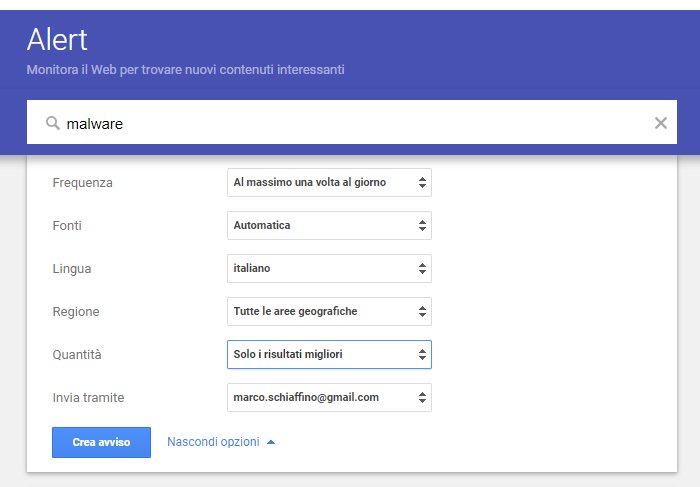The height and width of the screenshot is (487, 700).
Task: Open the Quantità dropdown
Action: (x=329, y=354)
